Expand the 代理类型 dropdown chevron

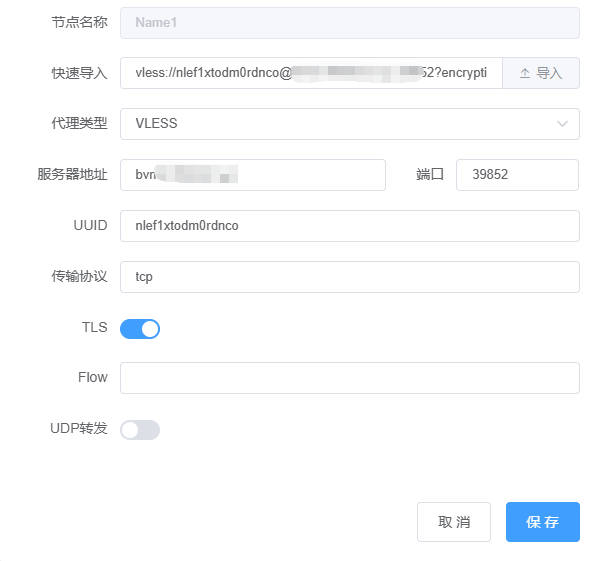coord(562,124)
